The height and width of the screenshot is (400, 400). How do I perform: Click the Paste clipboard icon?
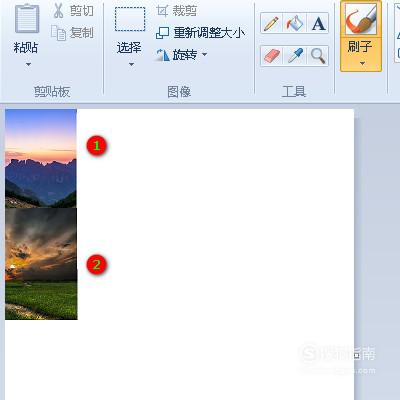point(27,18)
